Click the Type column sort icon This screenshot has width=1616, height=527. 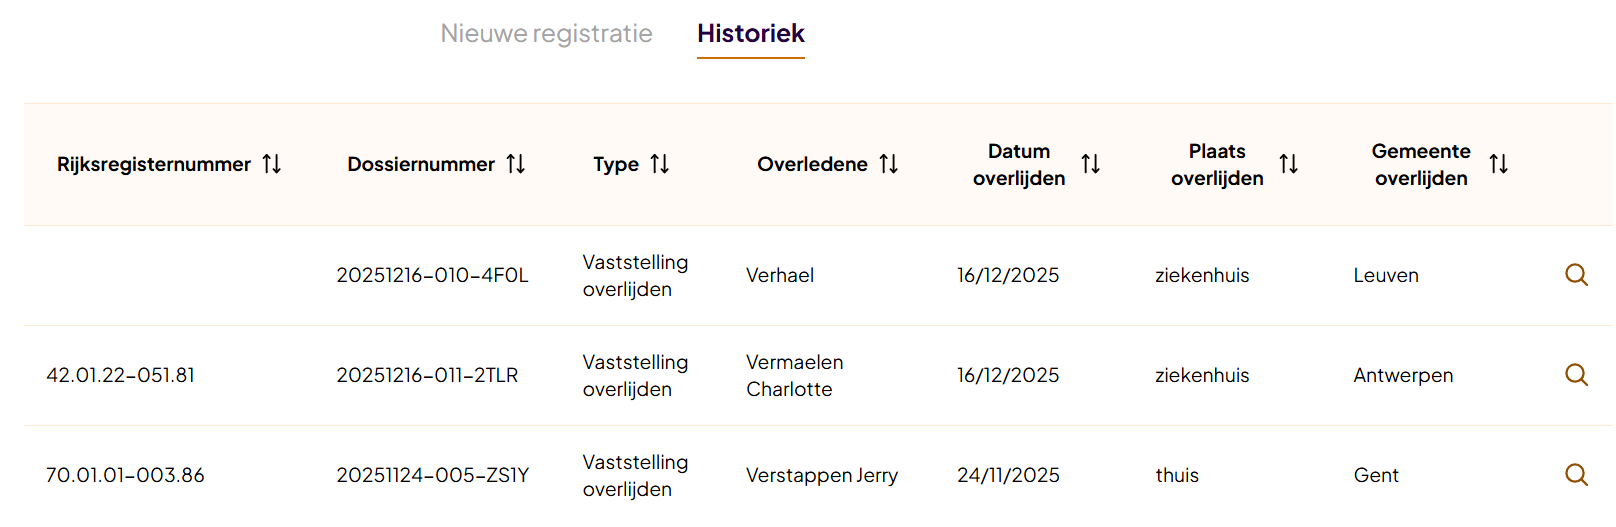660,164
